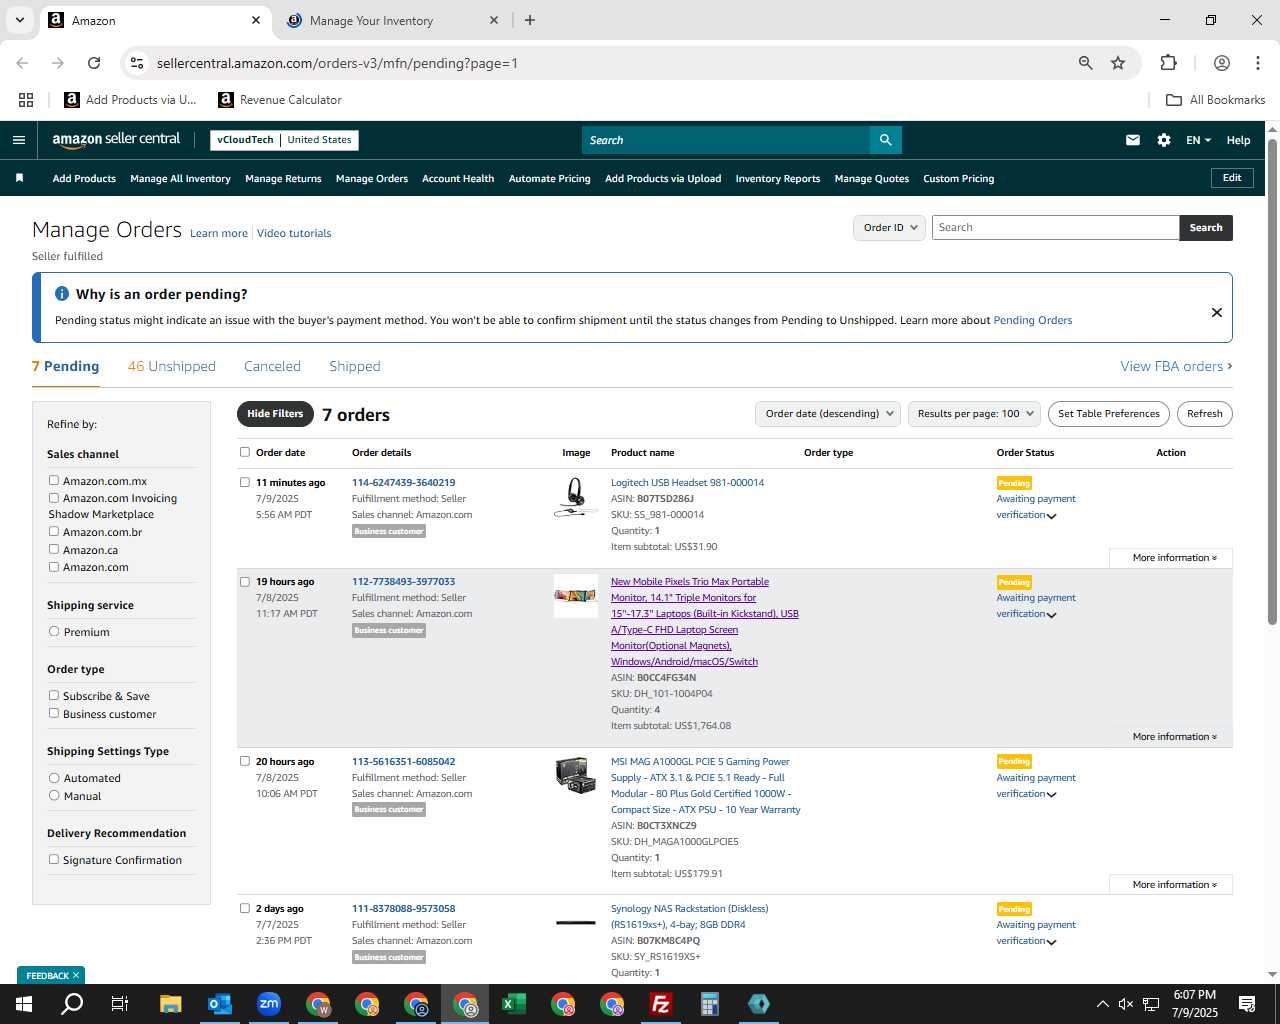
Task: Select the Manual shipping settings radio
Action: (54, 796)
